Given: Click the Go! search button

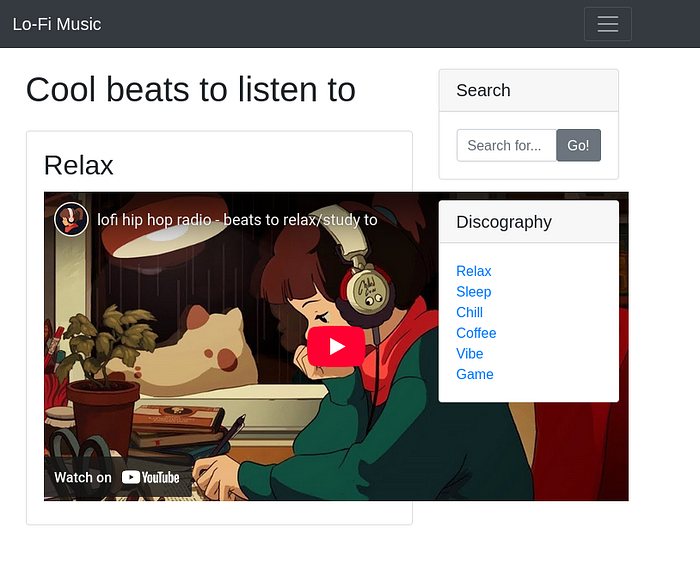Looking at the screenshot, I should coord(578,146).
